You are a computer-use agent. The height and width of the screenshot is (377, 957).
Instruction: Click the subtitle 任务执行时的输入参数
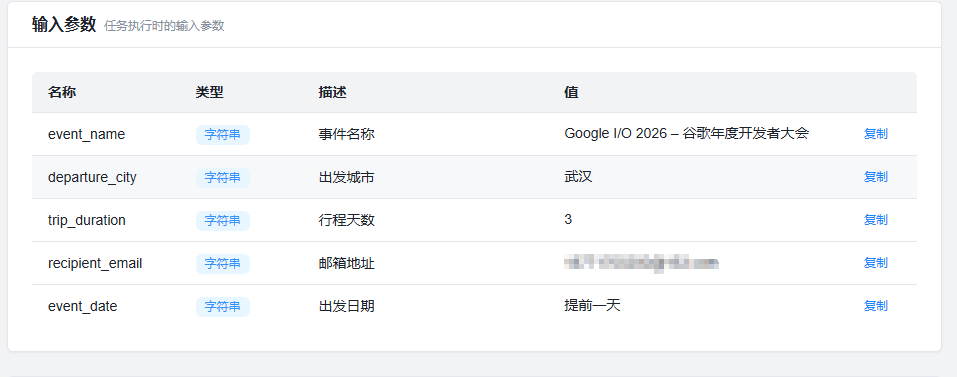(164, 26)
